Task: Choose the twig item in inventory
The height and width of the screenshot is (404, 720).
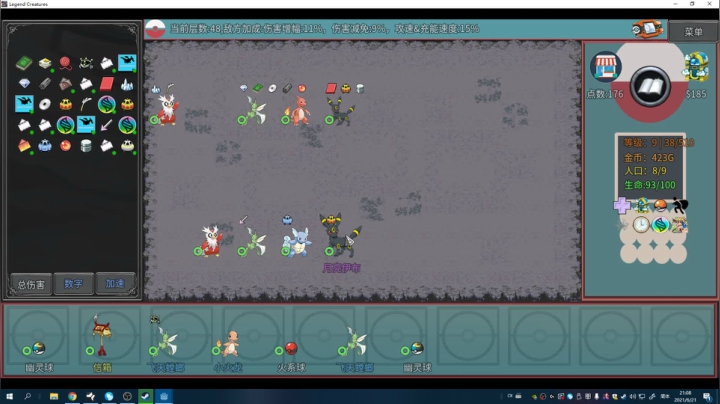Action: coord(86,104)
